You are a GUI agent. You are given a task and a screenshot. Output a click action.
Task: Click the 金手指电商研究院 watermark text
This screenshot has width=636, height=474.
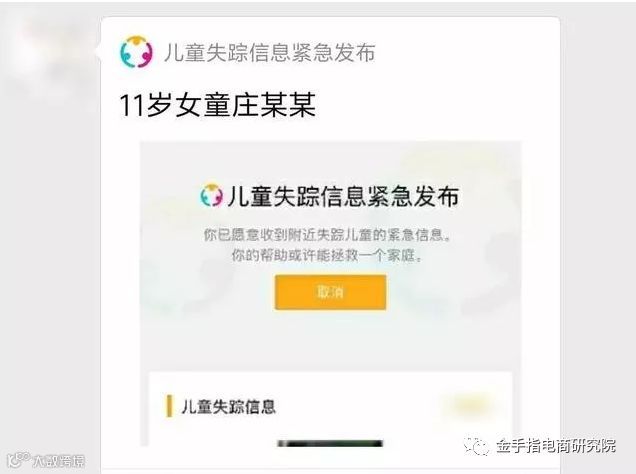tap(556, 446)
